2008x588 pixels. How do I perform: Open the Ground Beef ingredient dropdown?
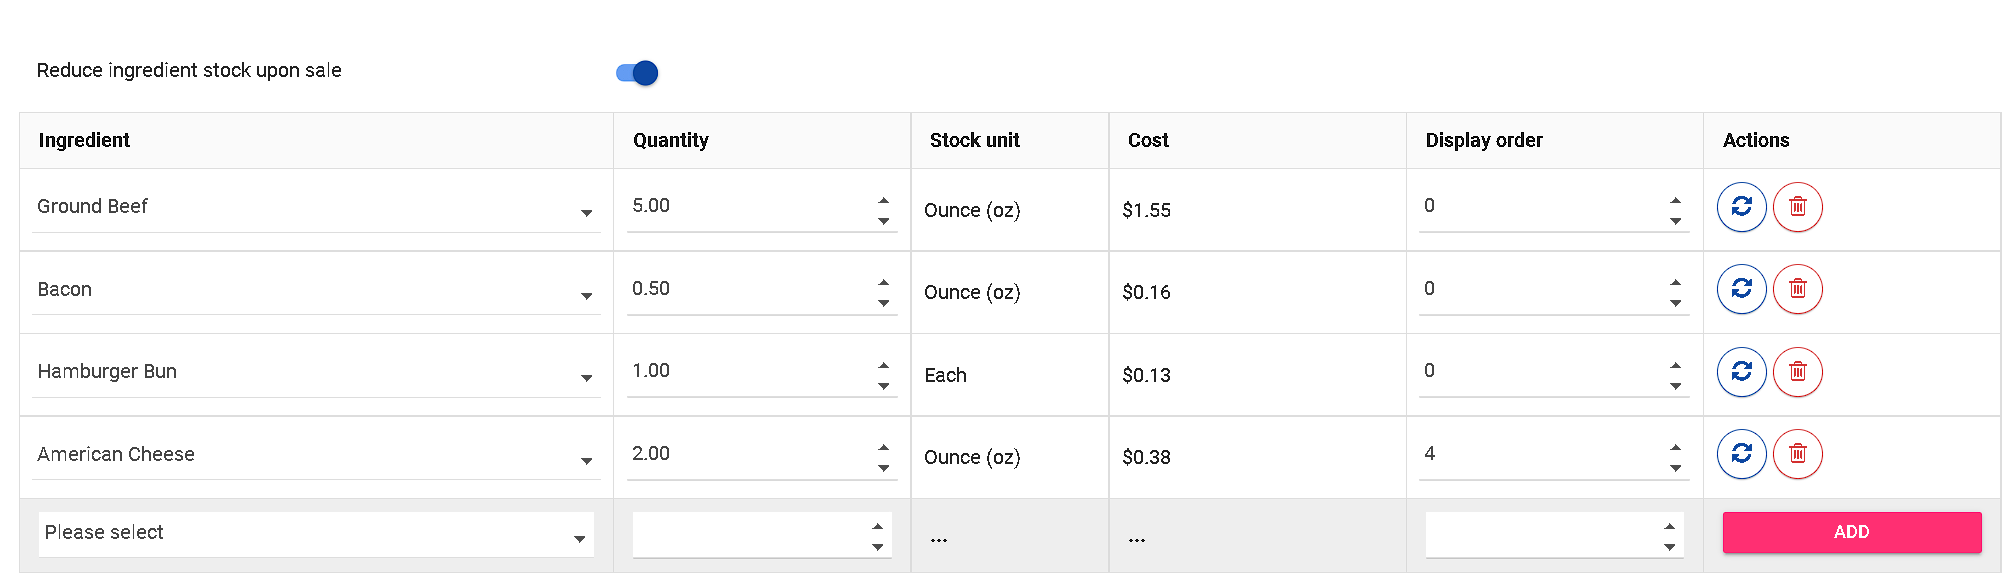click(316, 207)
